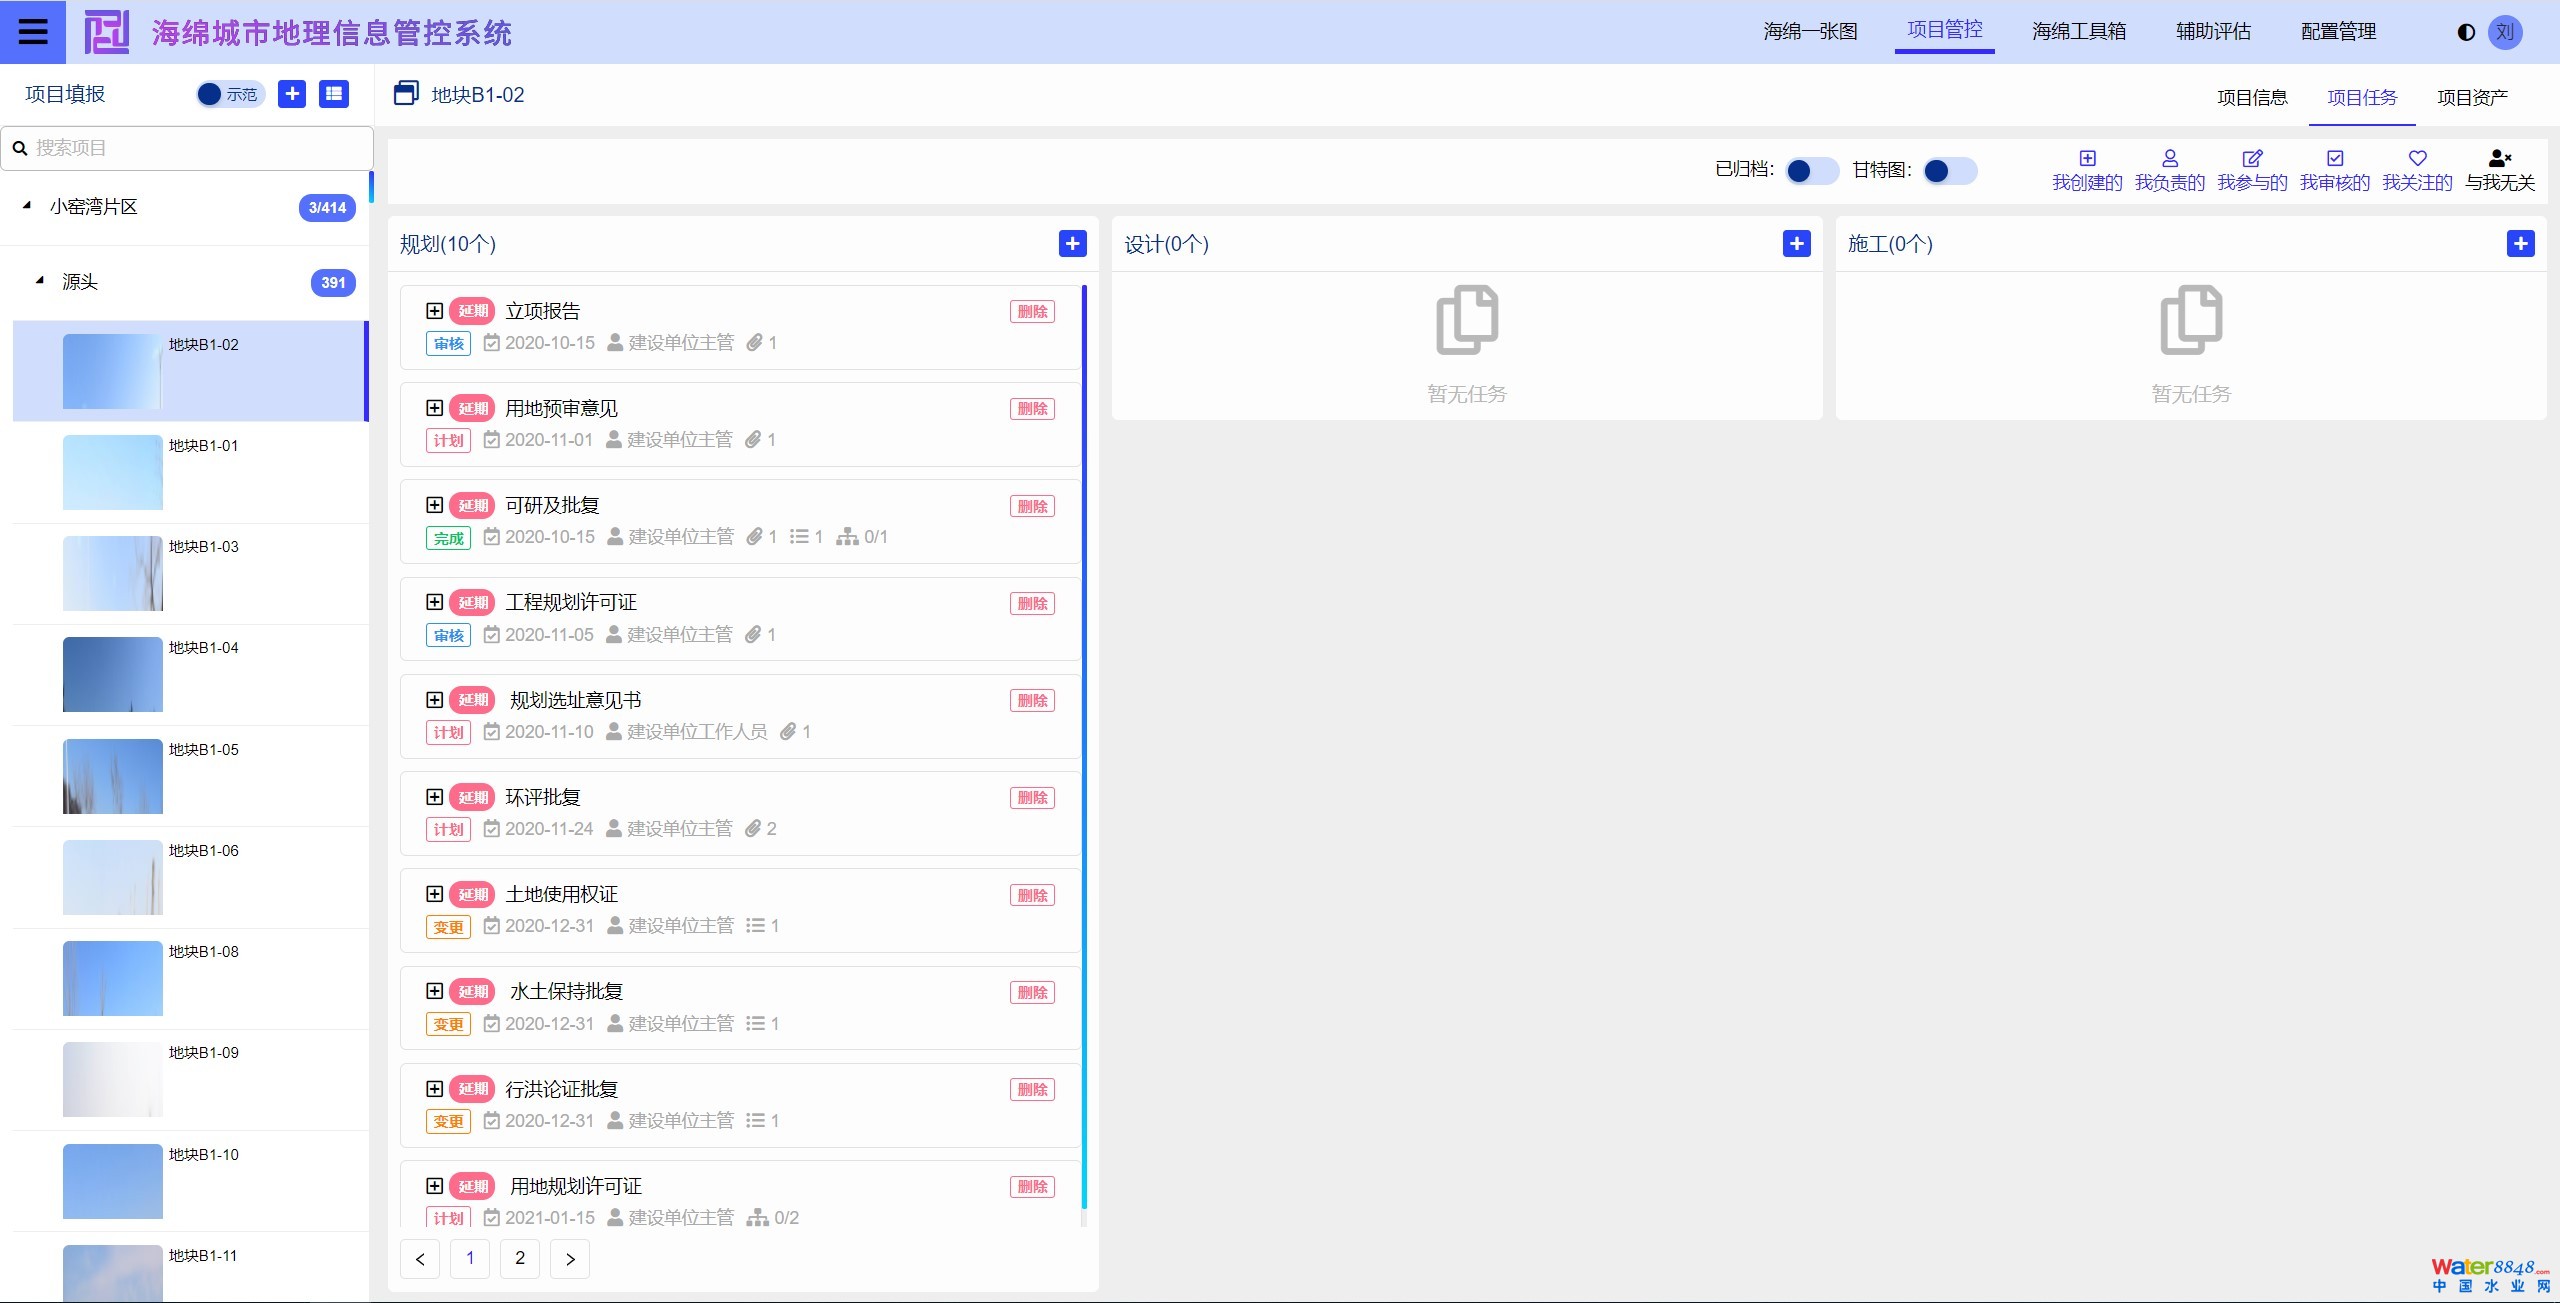Collapse the 源头 tree node
The width and height of the screenshot is (2560, 1303).
(40, 281)
